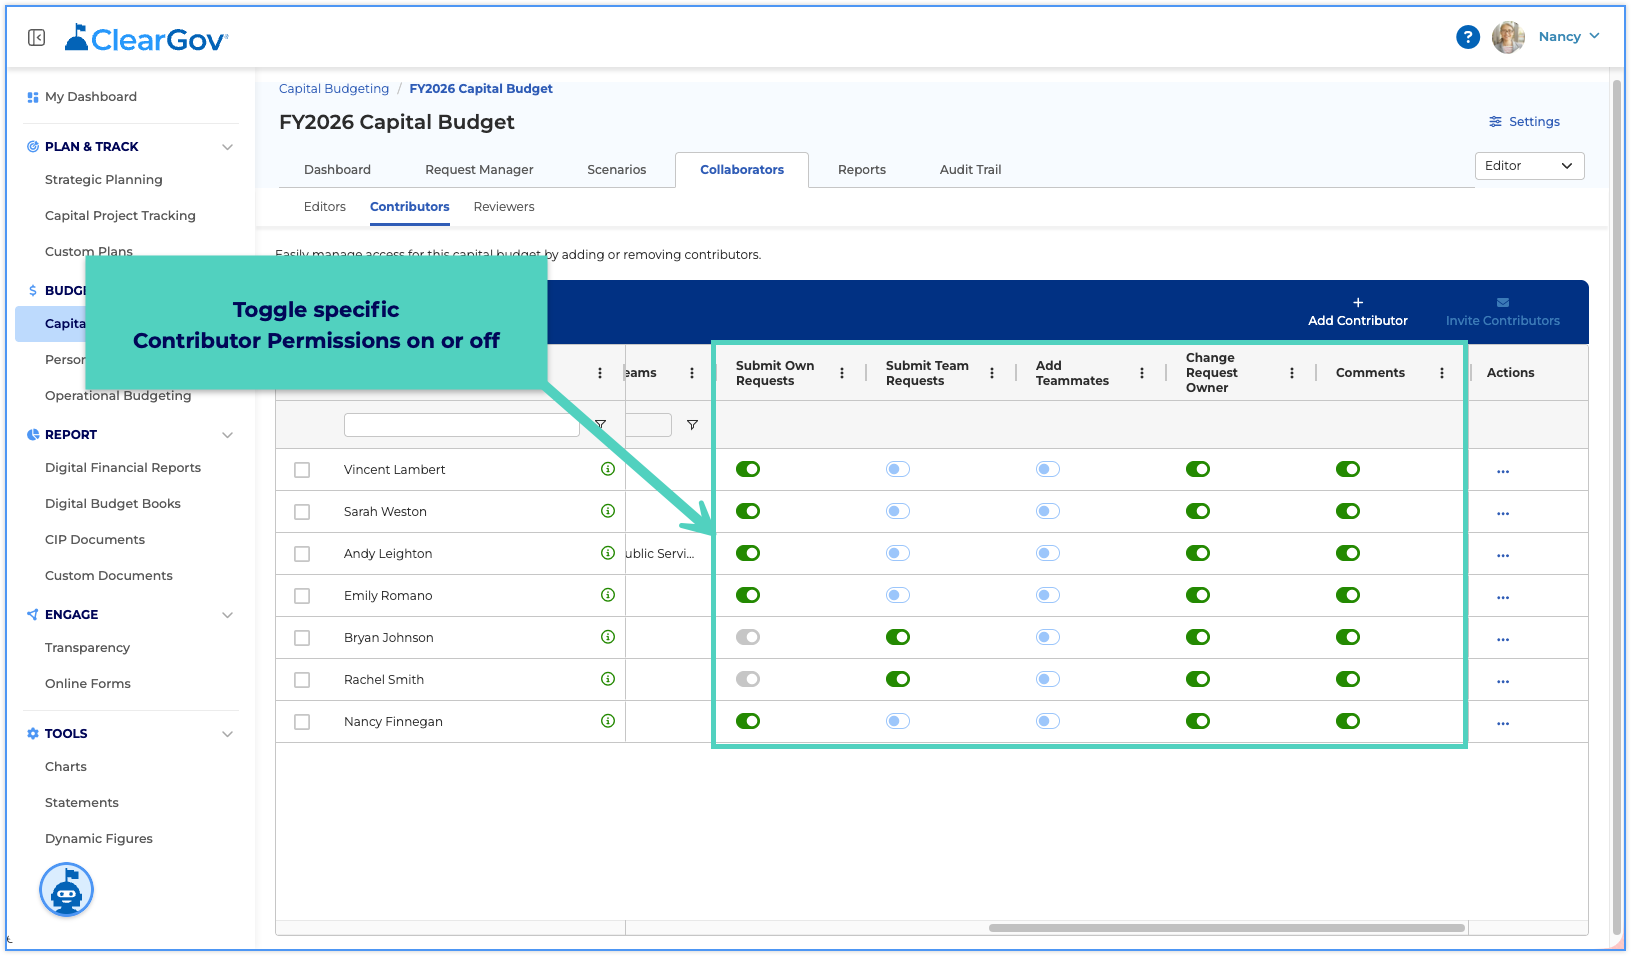The image size is (1631, 956).
Task: Click the horizontal scrollbar below the table
Action: (x=1227, y=928)
